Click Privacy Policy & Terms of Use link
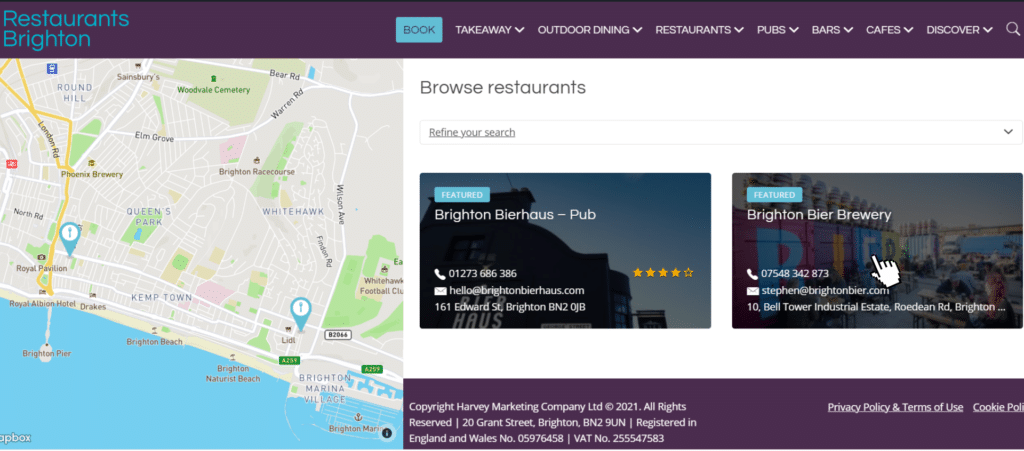 point(895,407)
